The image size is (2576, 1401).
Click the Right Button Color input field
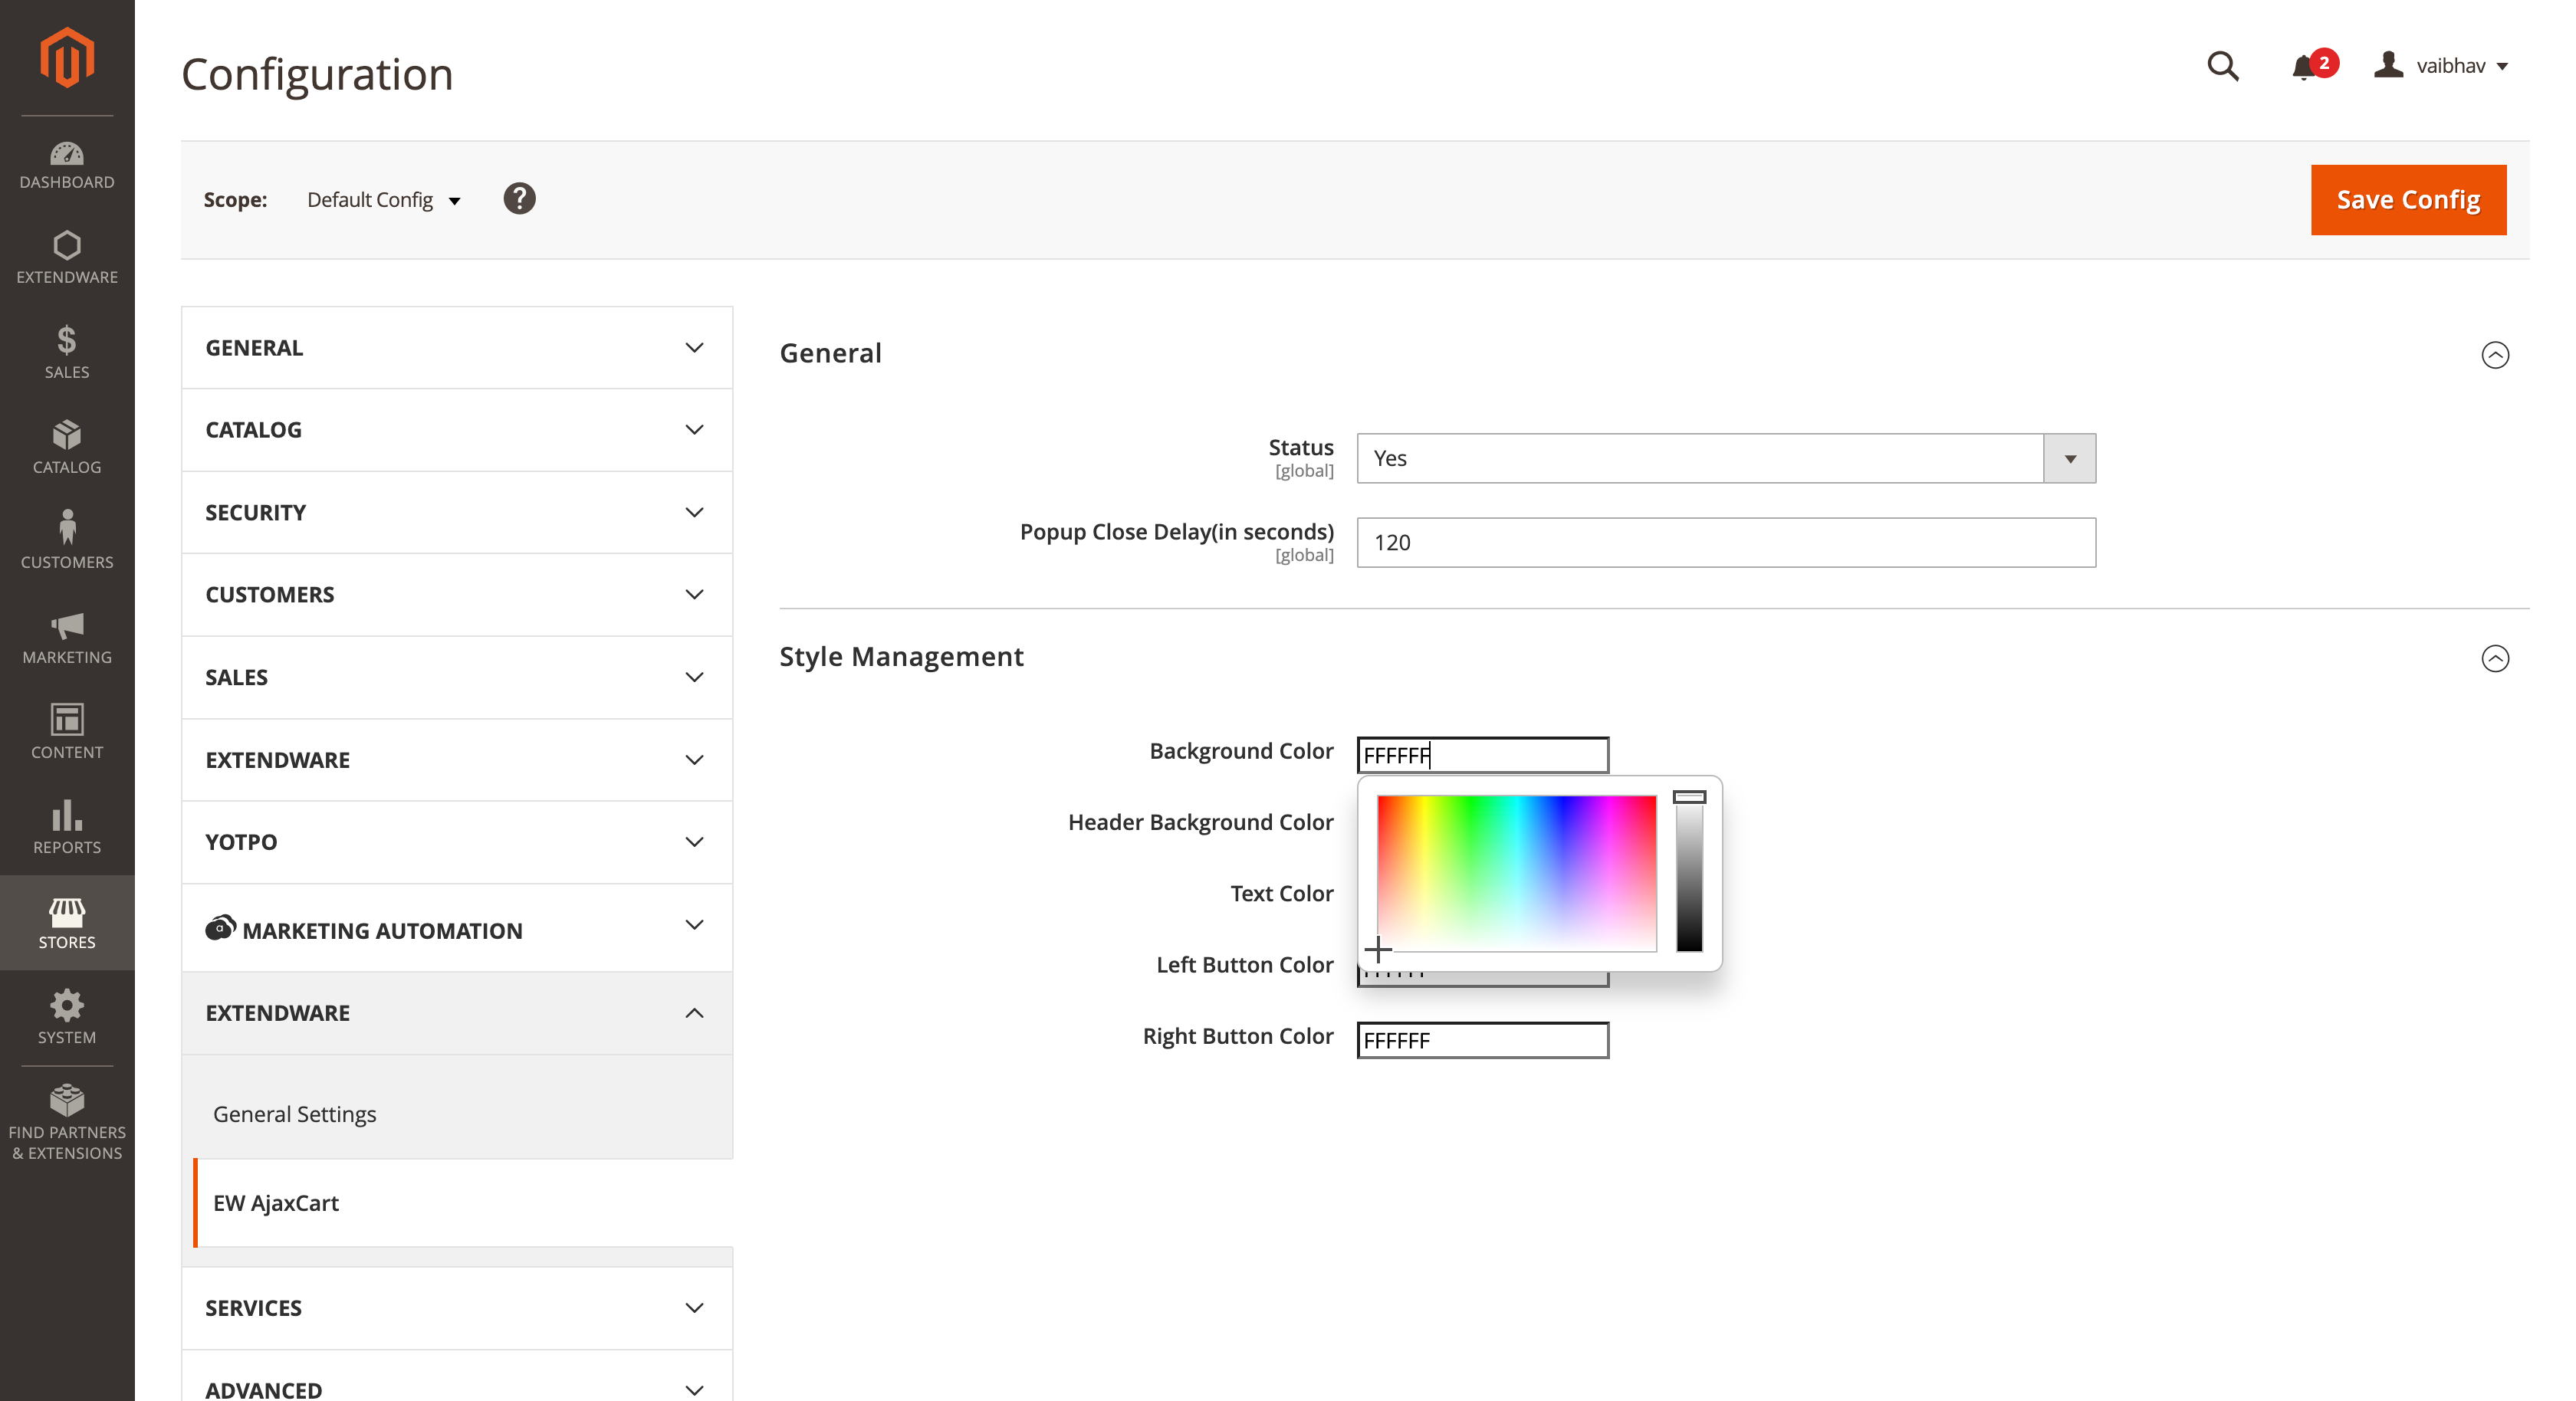pyautogui.click(x=1482, y=1040)
